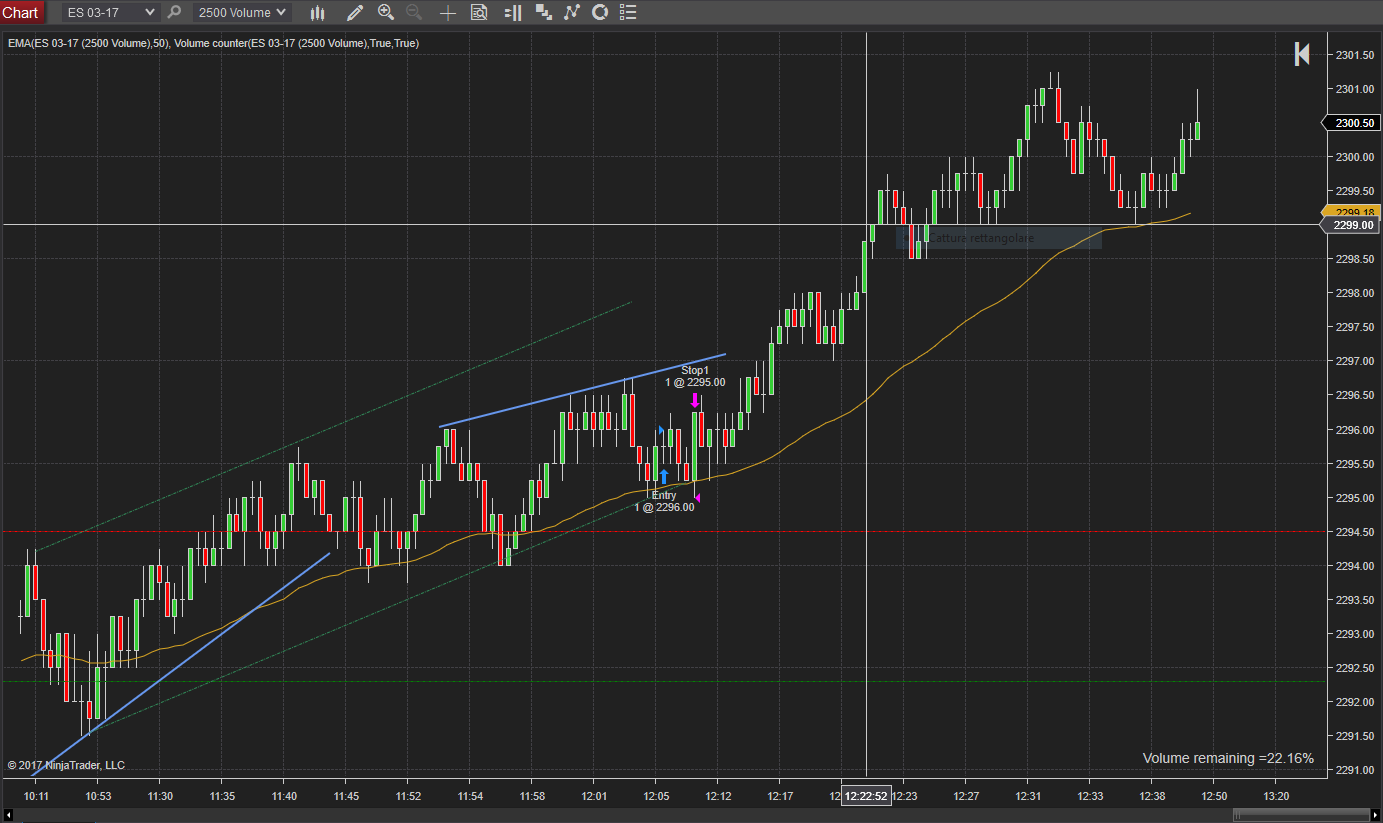This screenshot has height=823, width=1383.
Task: Click the Entry 1 @ 2296.00 label
Action: (664, 501)
